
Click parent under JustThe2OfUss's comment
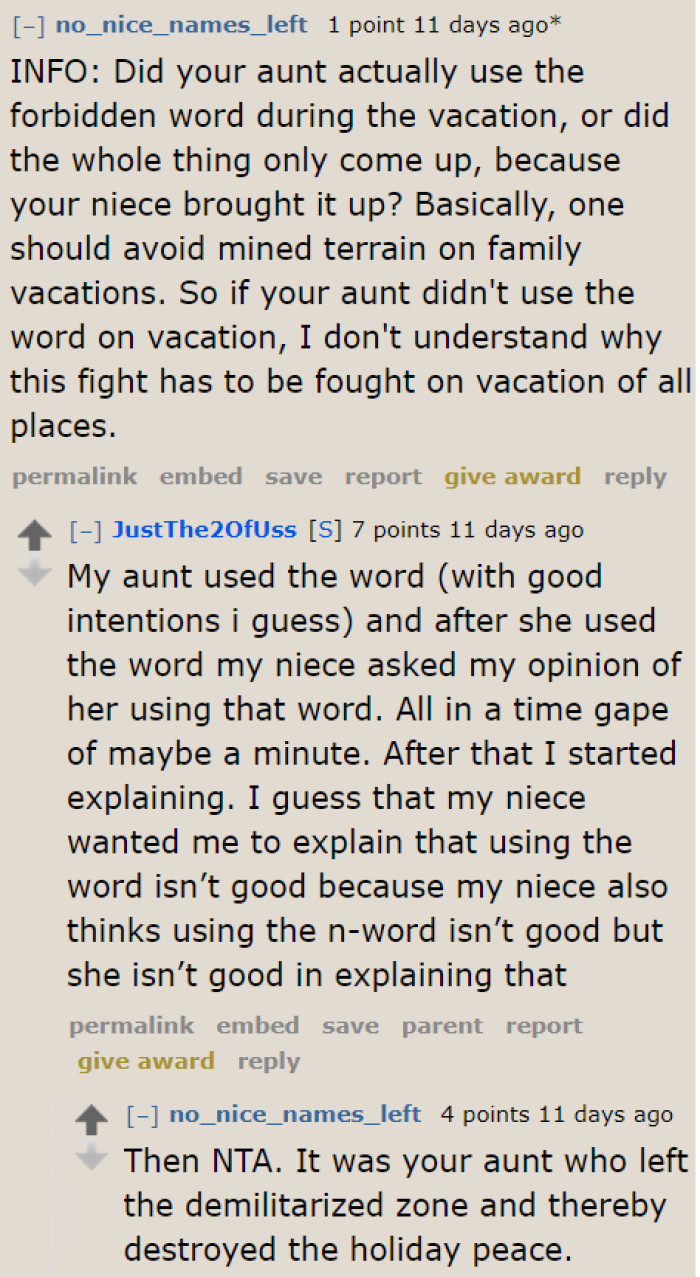(x=442, y=1025)
